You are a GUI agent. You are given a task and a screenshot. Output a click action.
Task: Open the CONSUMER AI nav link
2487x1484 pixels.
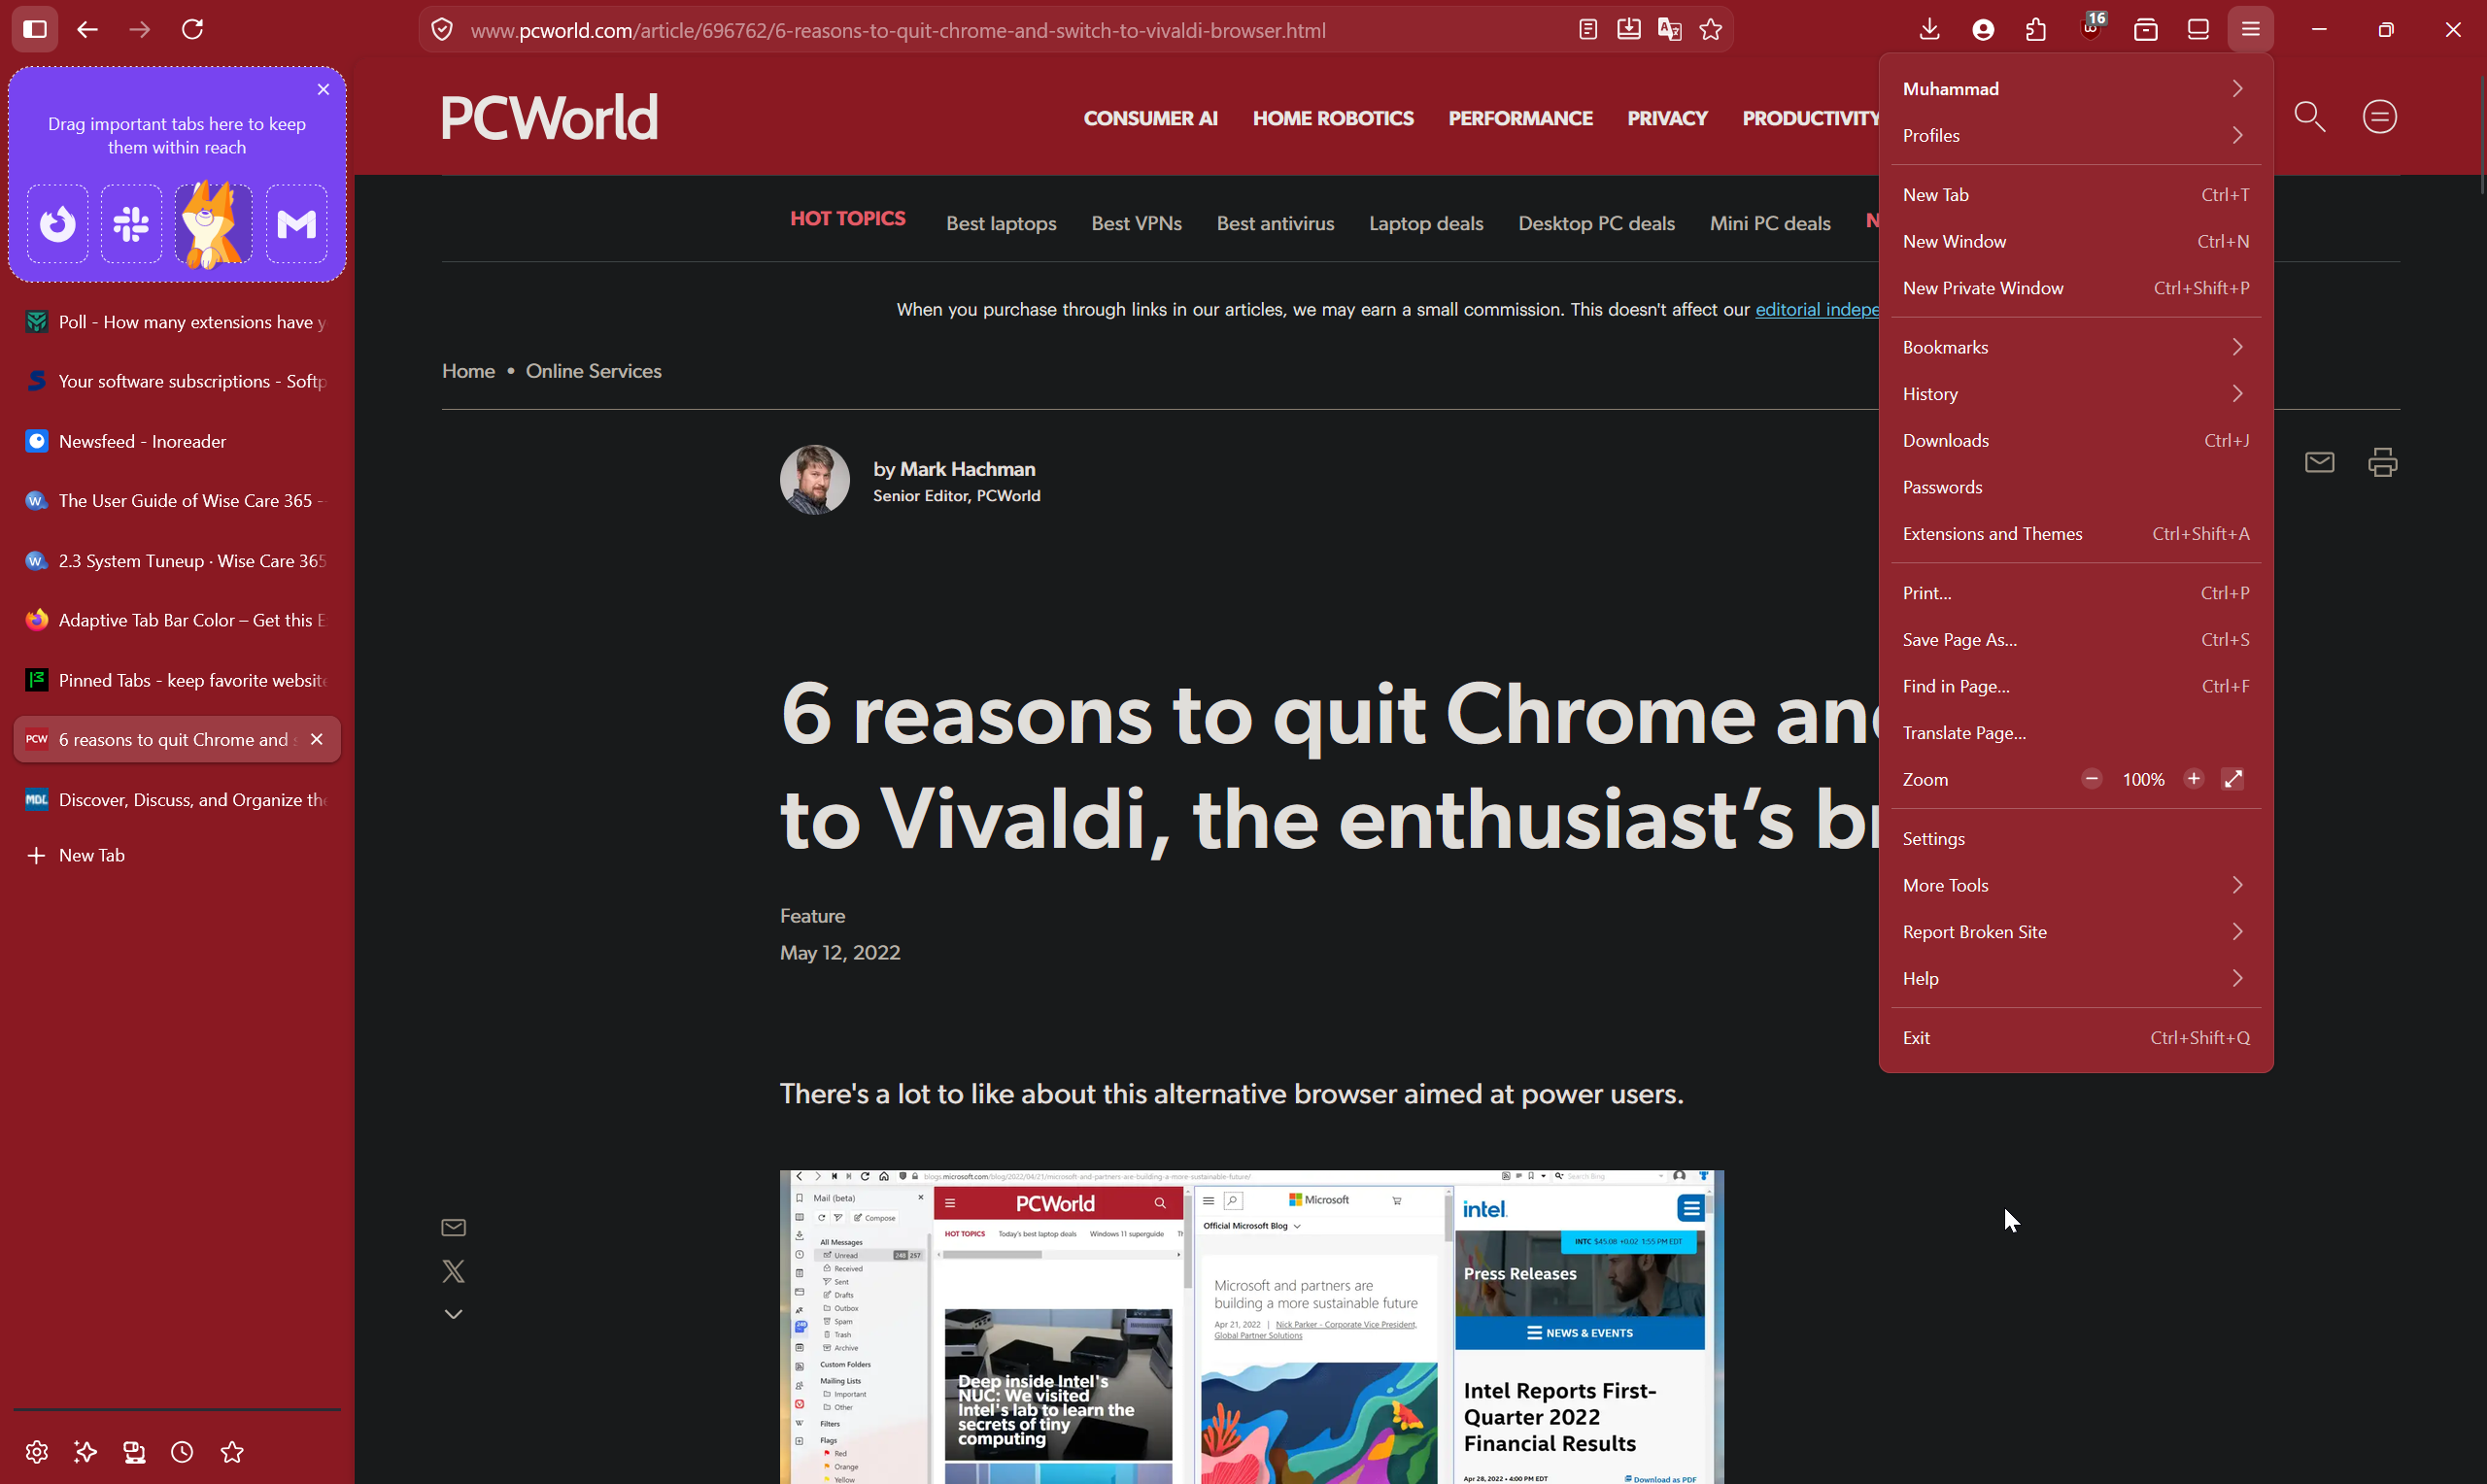point(1150,118)
